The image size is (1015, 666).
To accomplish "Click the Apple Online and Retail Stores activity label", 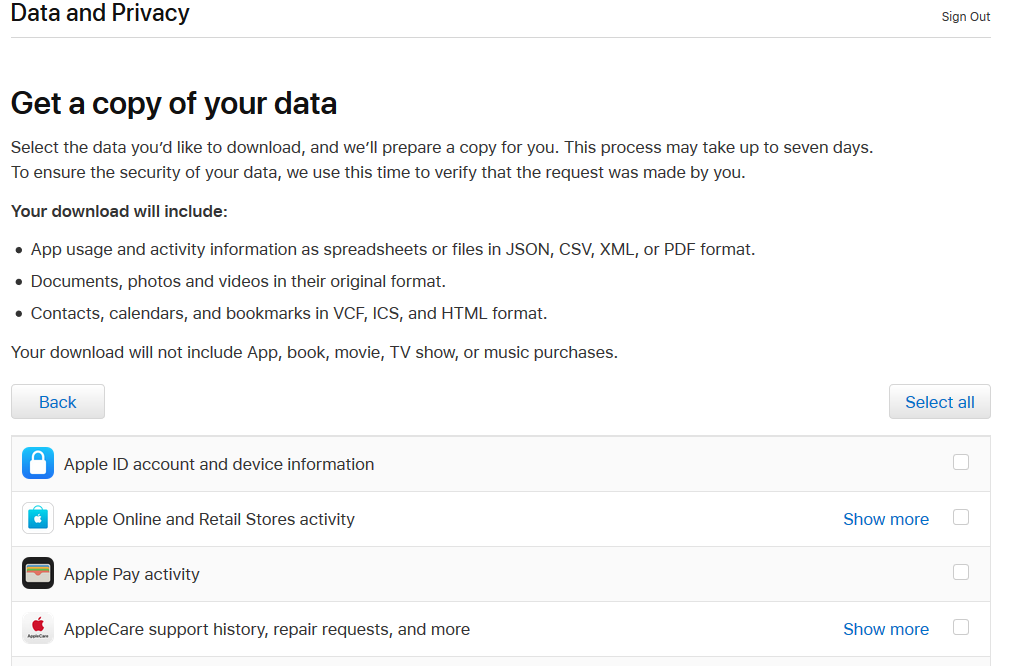I will click(209, 519).
